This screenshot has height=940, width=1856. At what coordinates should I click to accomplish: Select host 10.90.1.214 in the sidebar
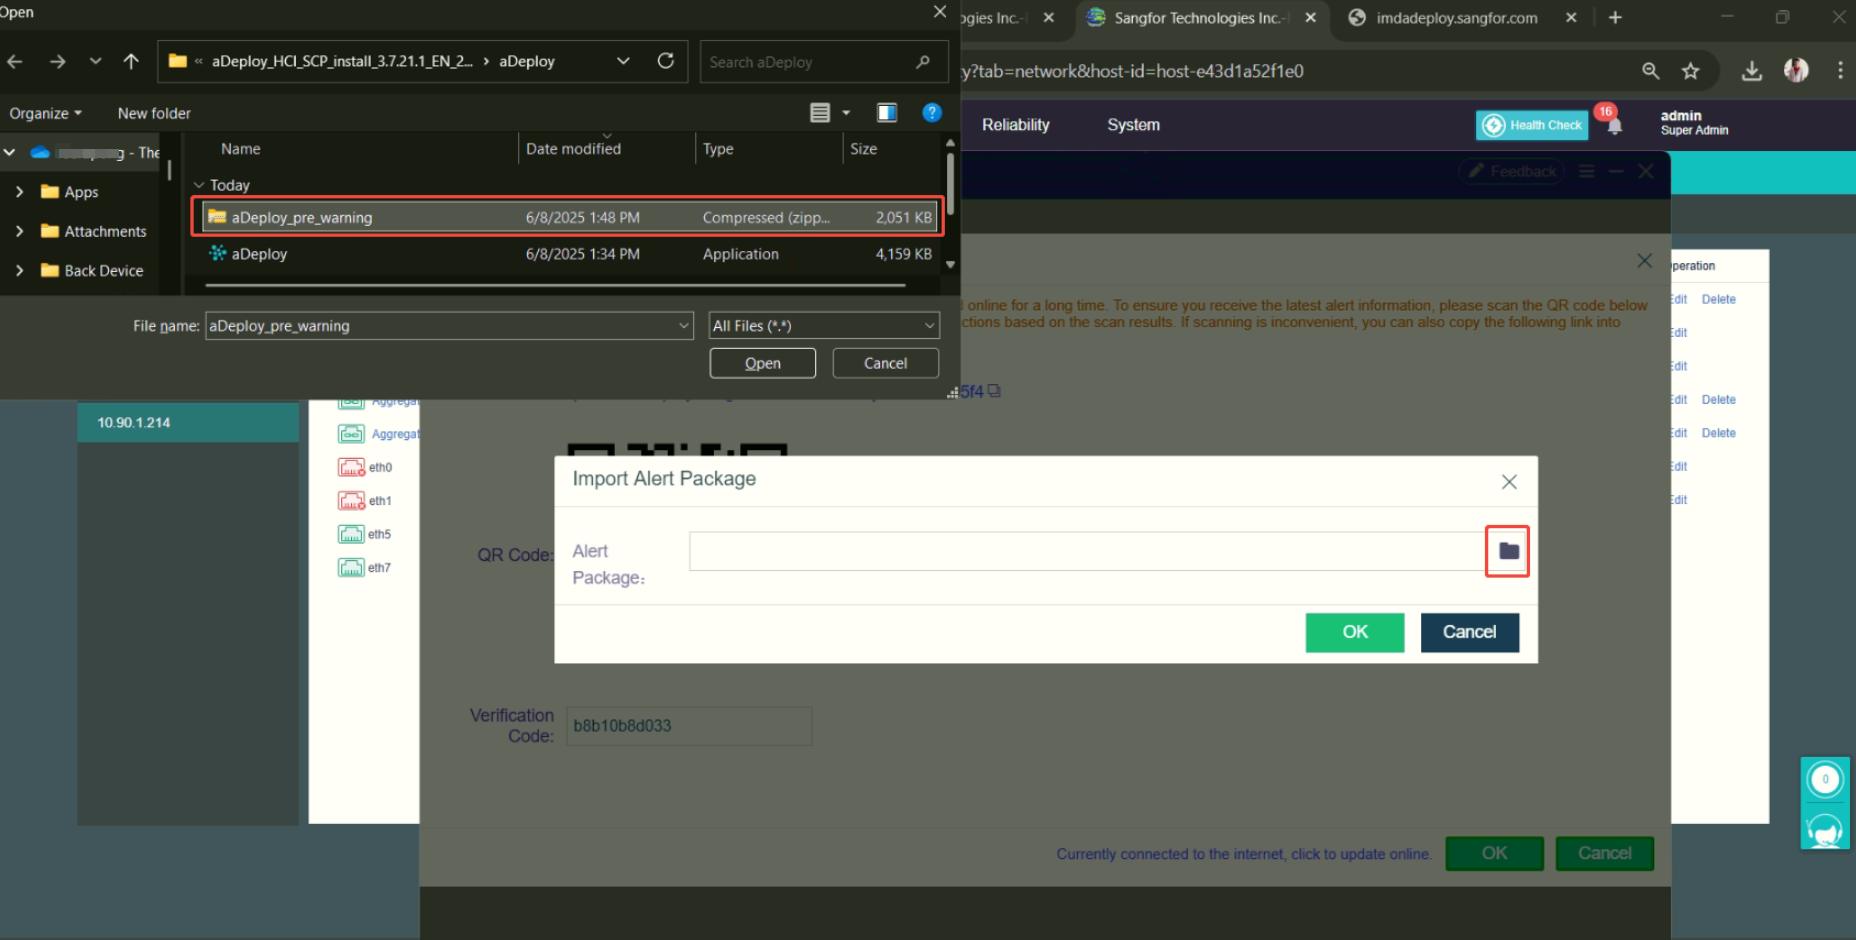point(188,423)
